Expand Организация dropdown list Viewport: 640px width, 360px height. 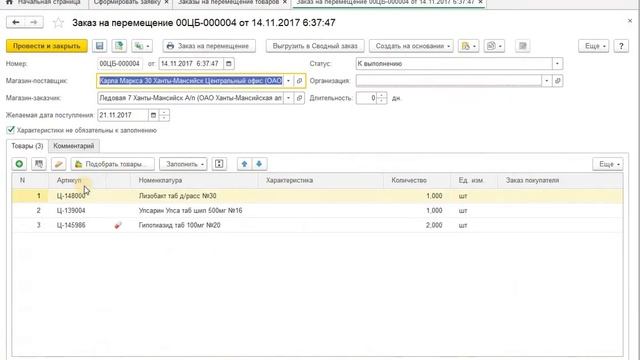(547, 81)
